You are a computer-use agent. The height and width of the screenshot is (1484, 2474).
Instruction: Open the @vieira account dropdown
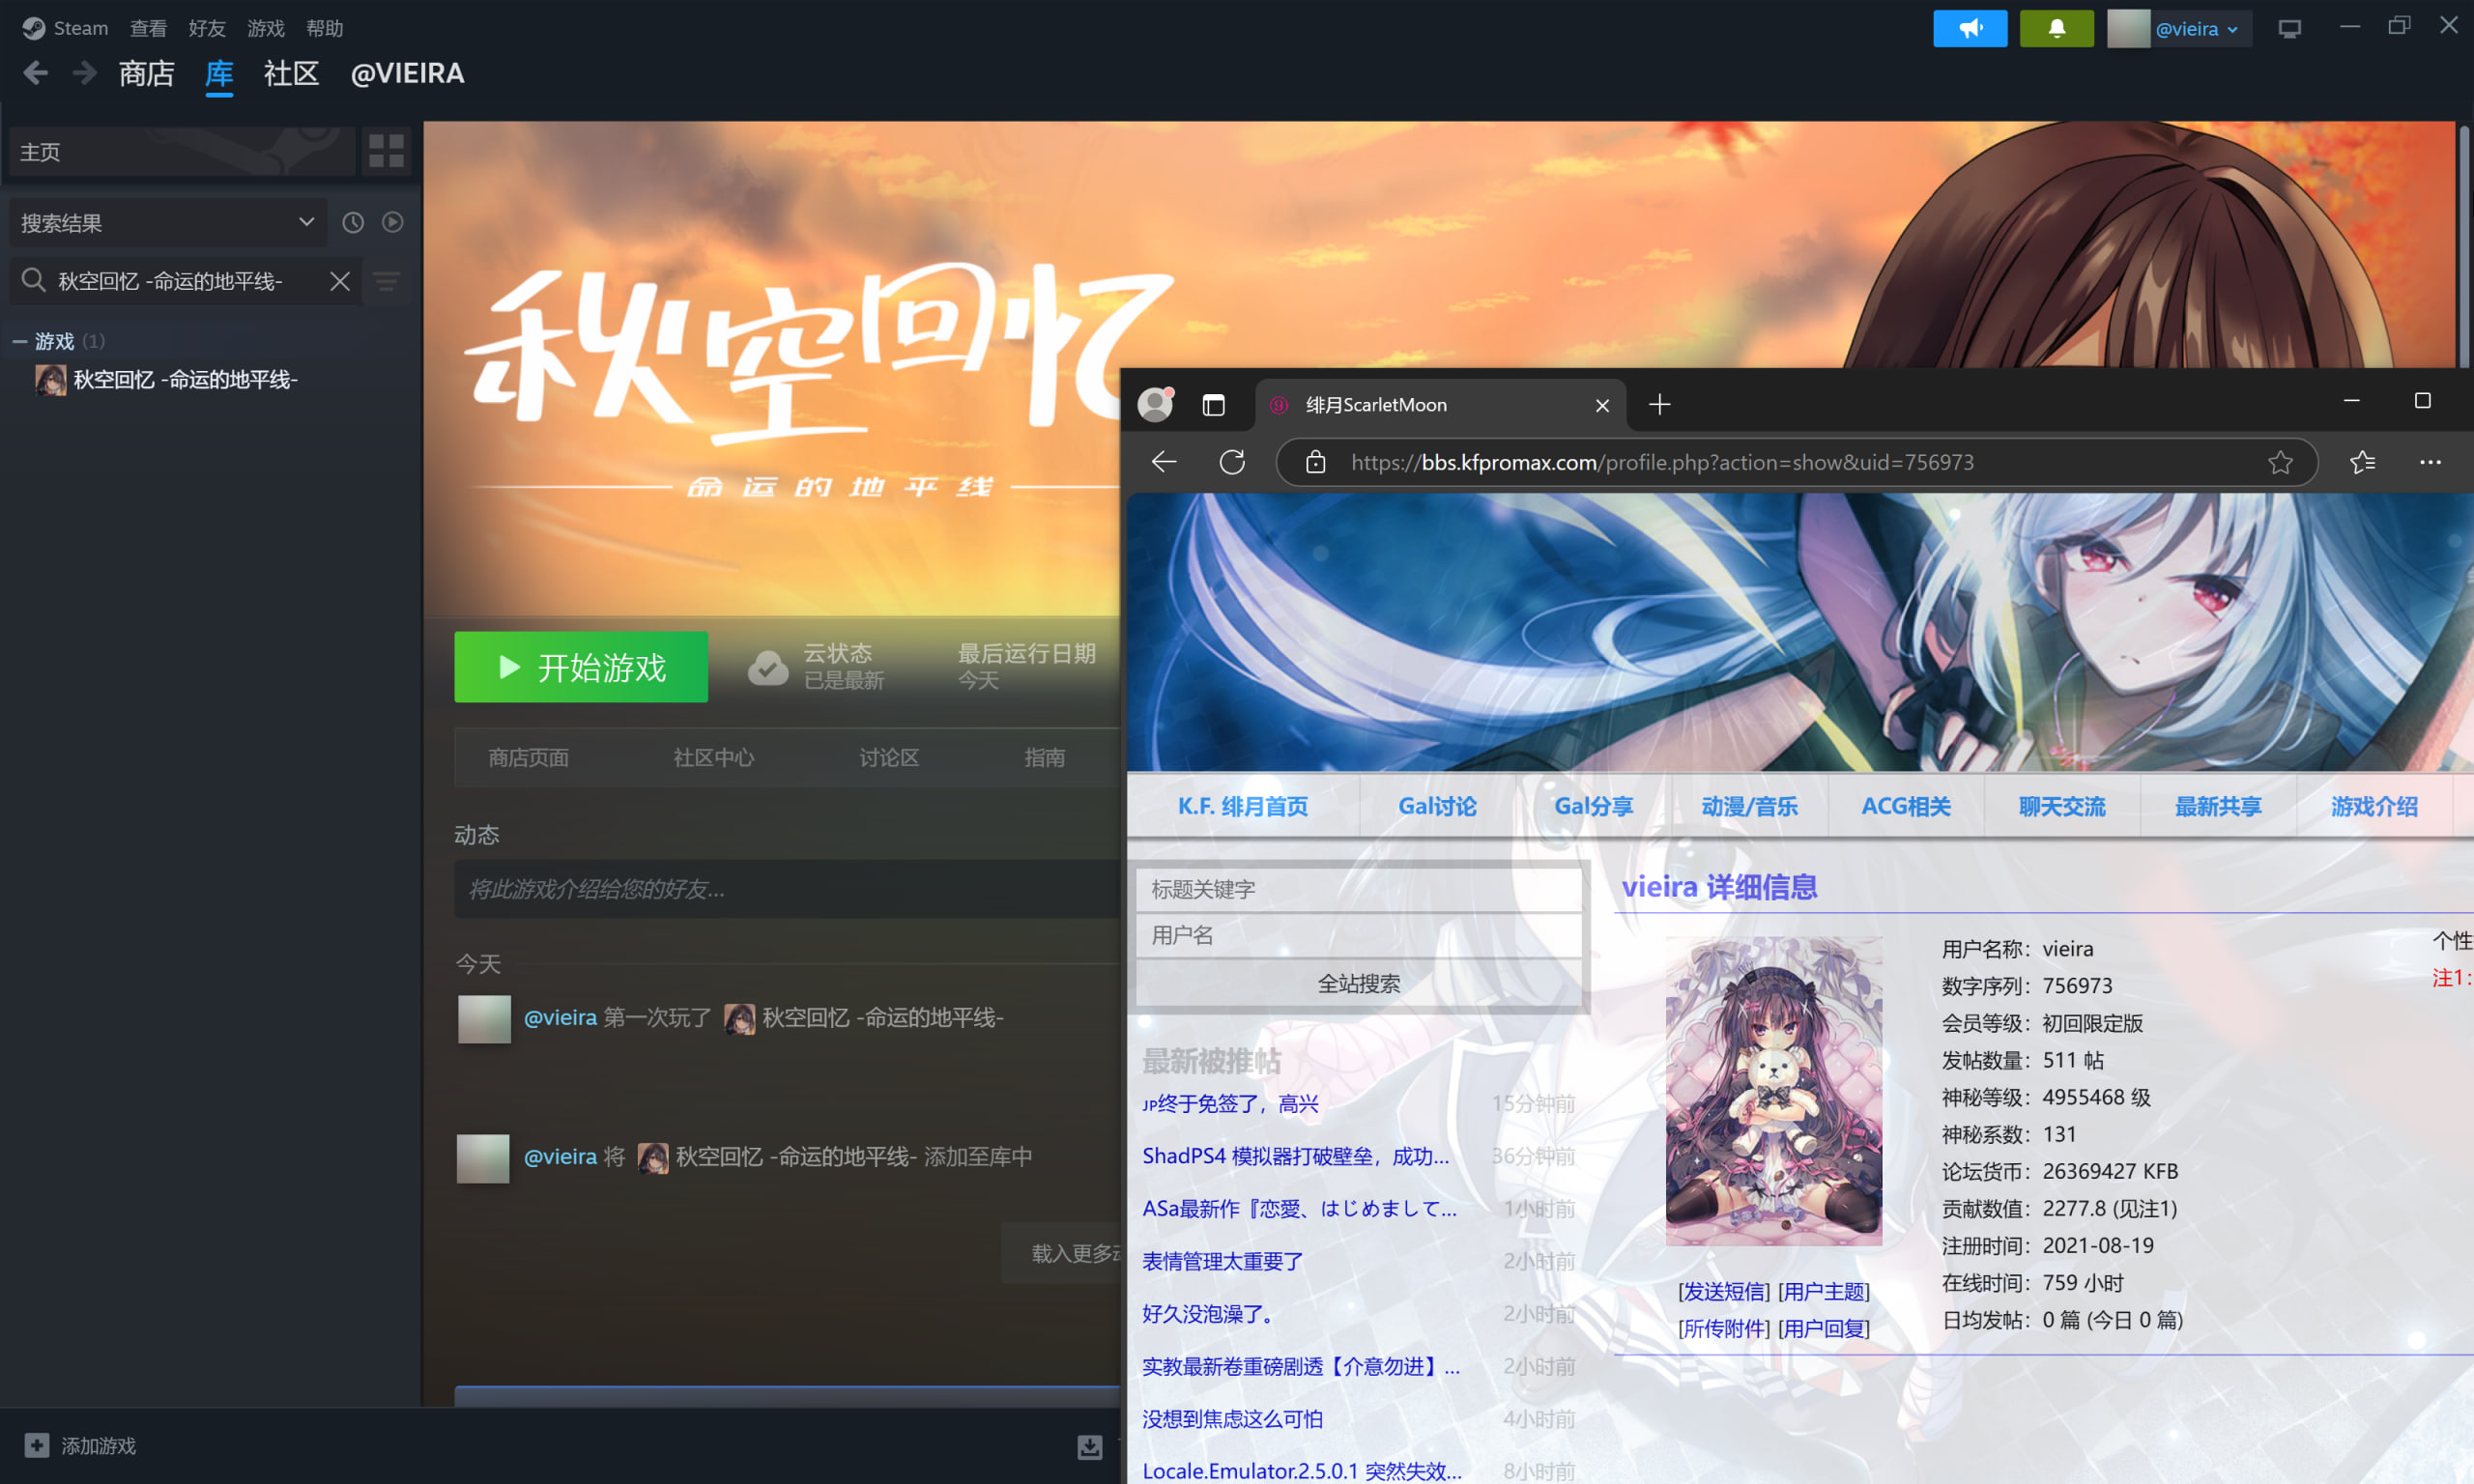(2196, 28)
